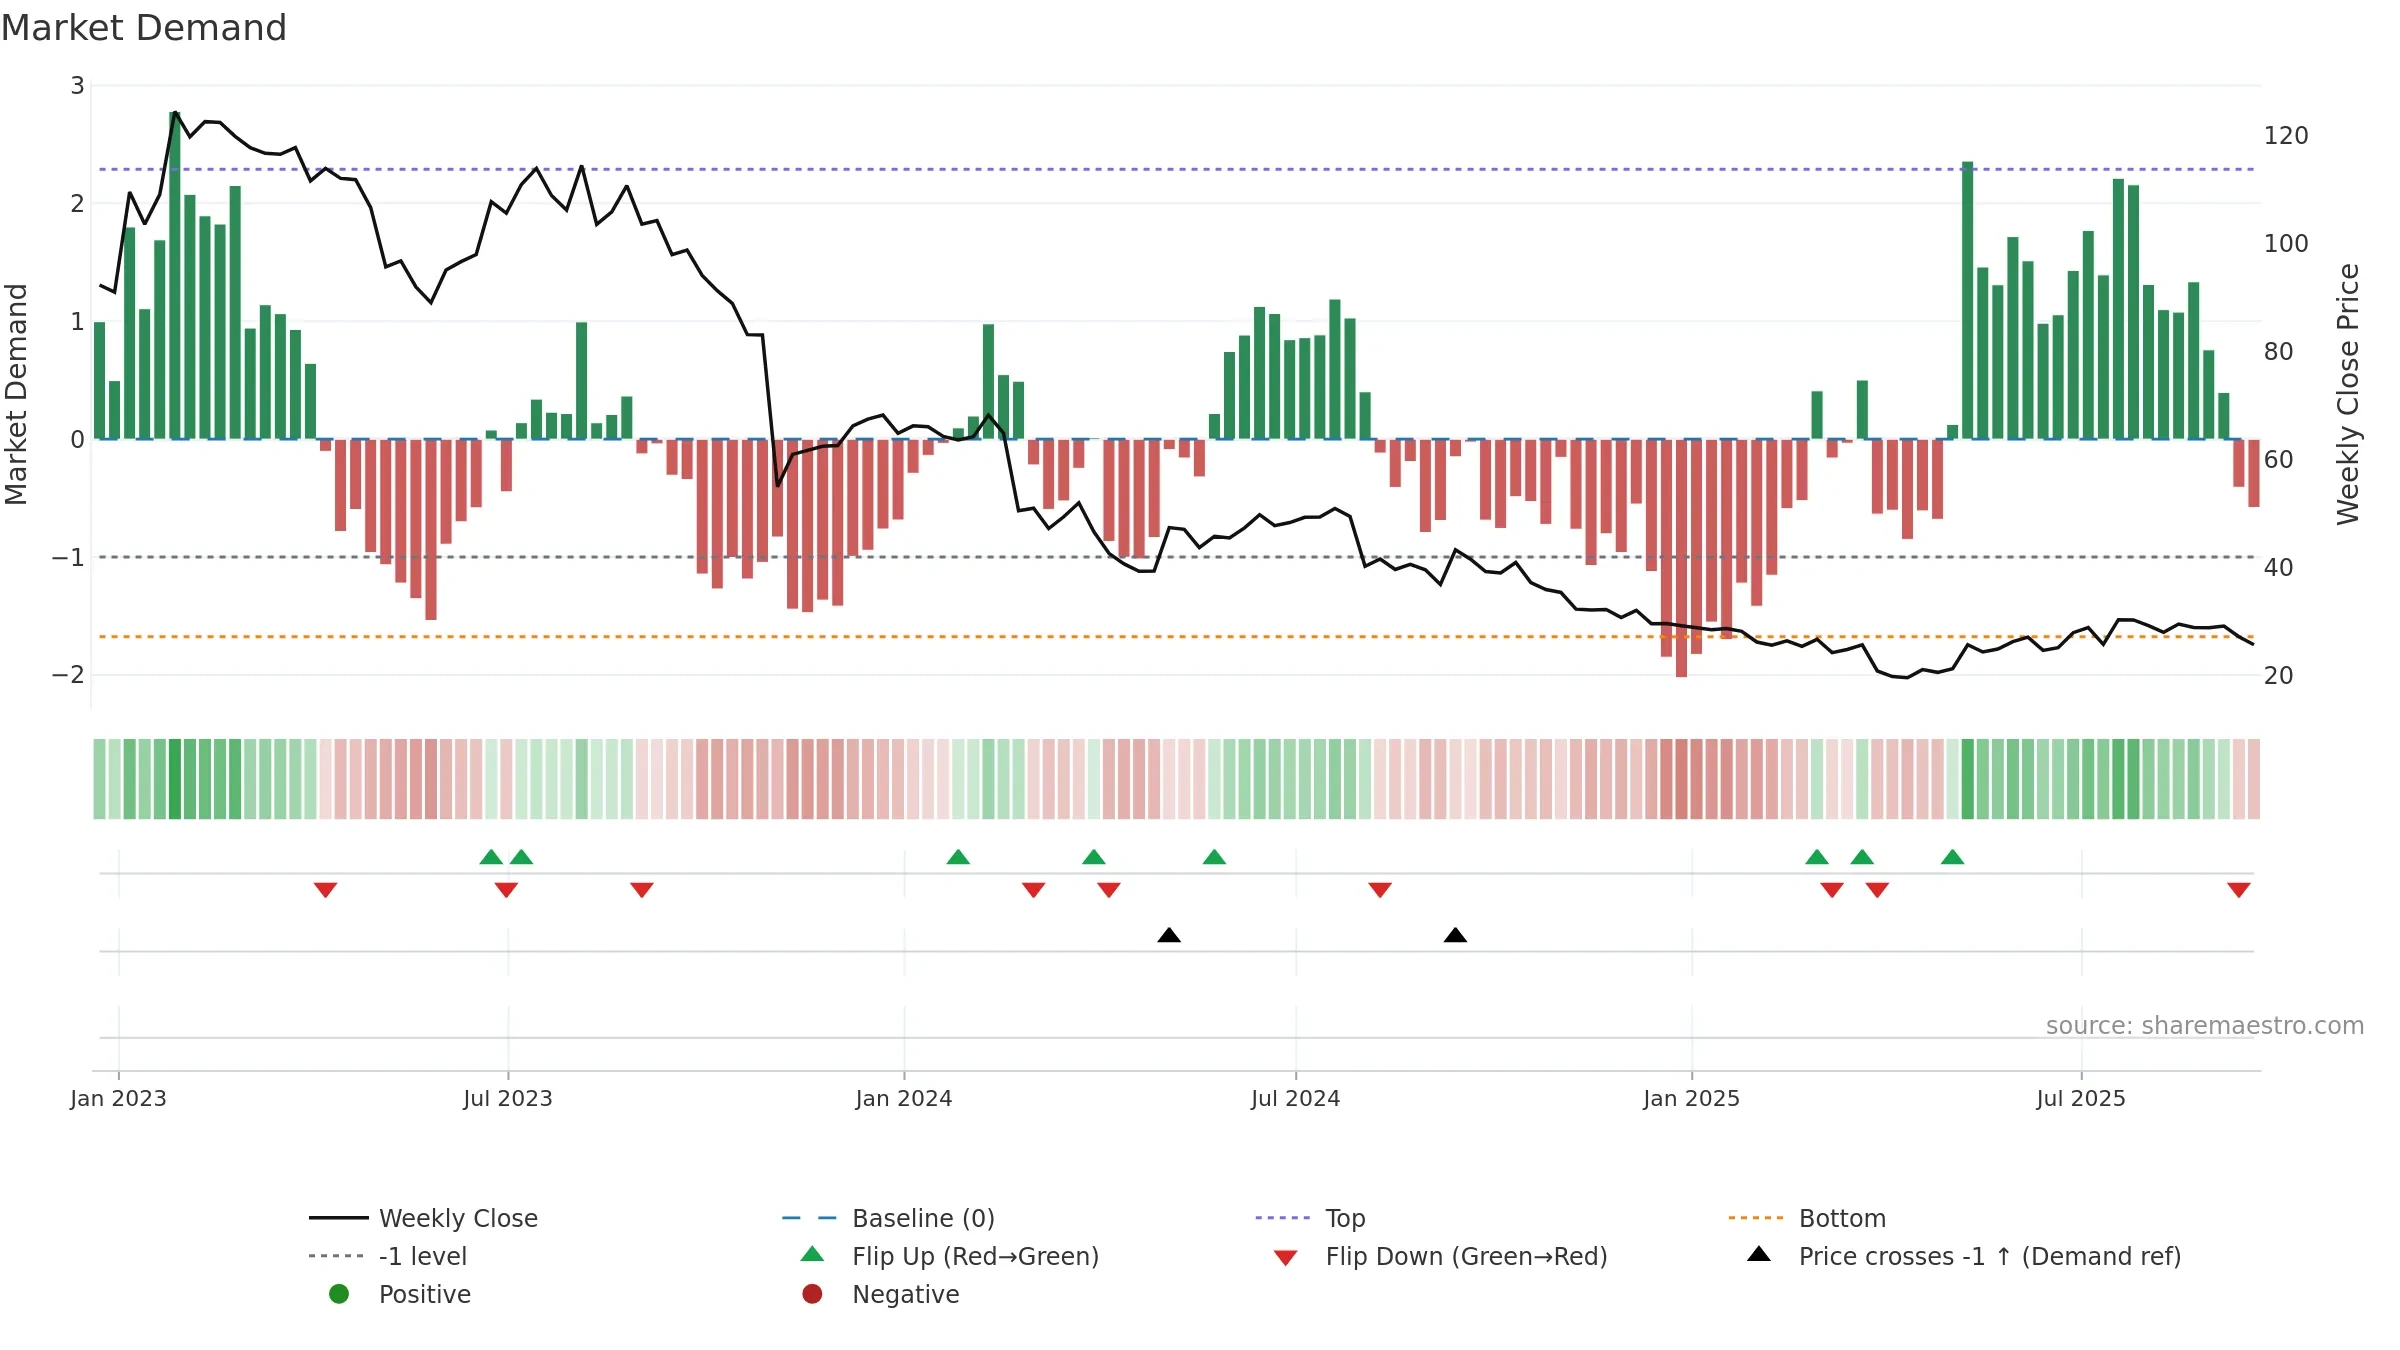2400x1350 pixels.
Task: Click the 'Jan 2023' x-axis label
Action: pos(118,1098)
